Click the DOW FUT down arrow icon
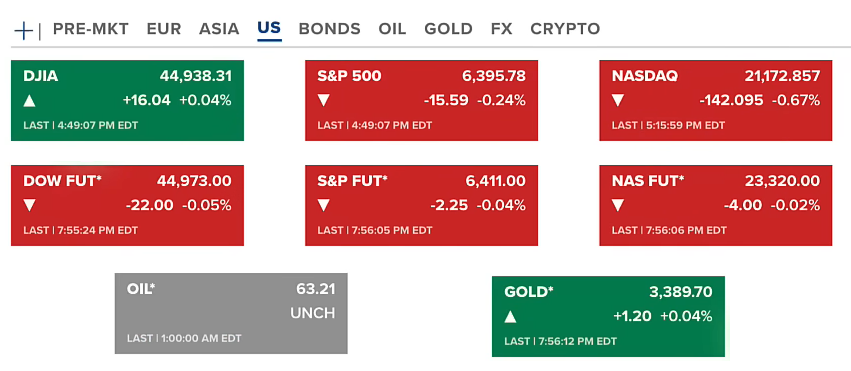This screenshot has width=851, height=371. pos(29,206)
